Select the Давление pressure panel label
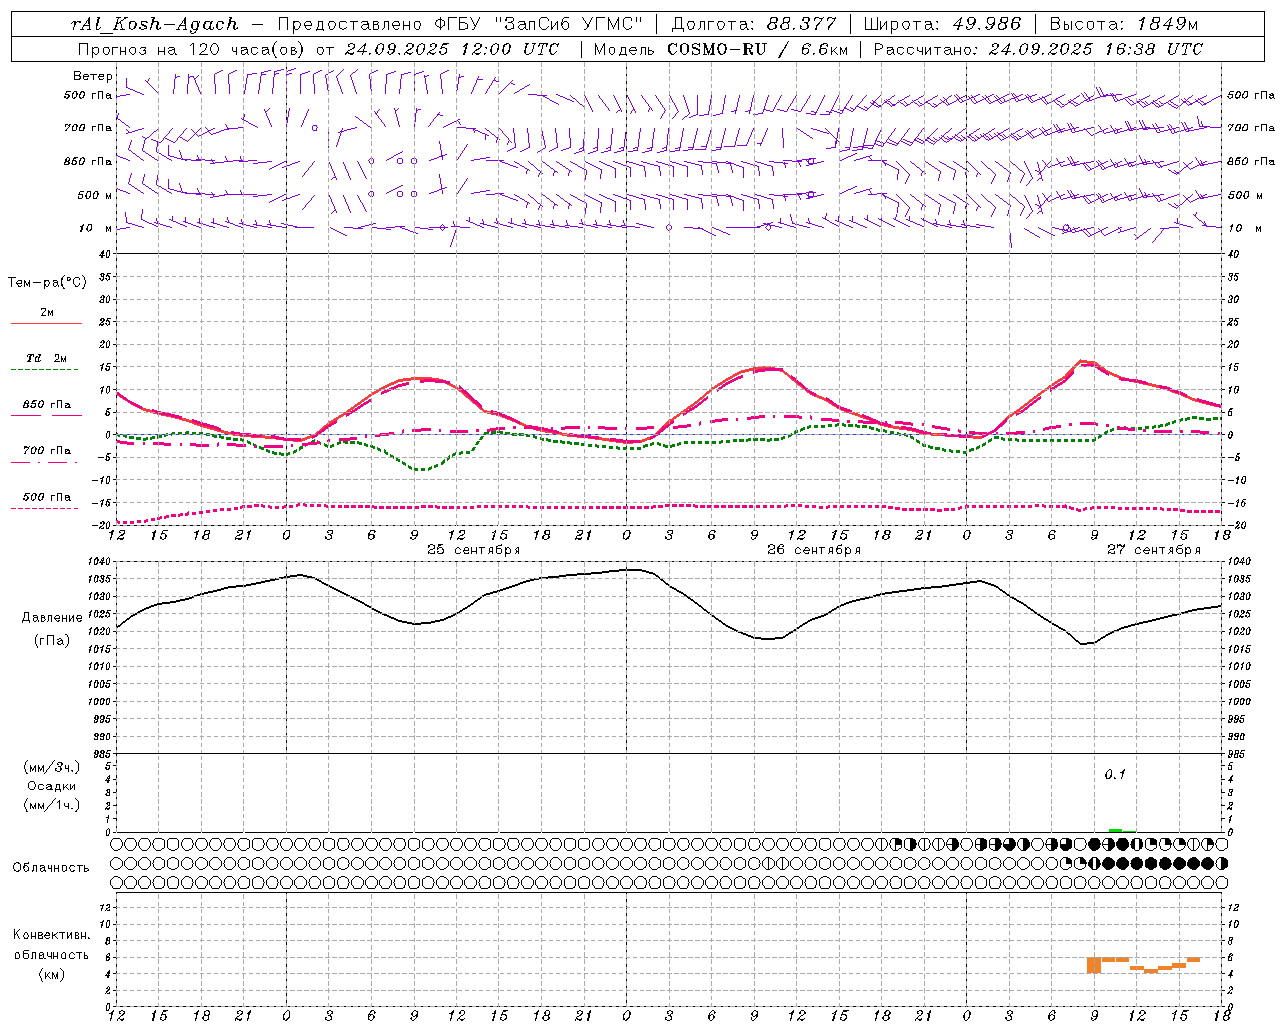 [x=52, y=618]
